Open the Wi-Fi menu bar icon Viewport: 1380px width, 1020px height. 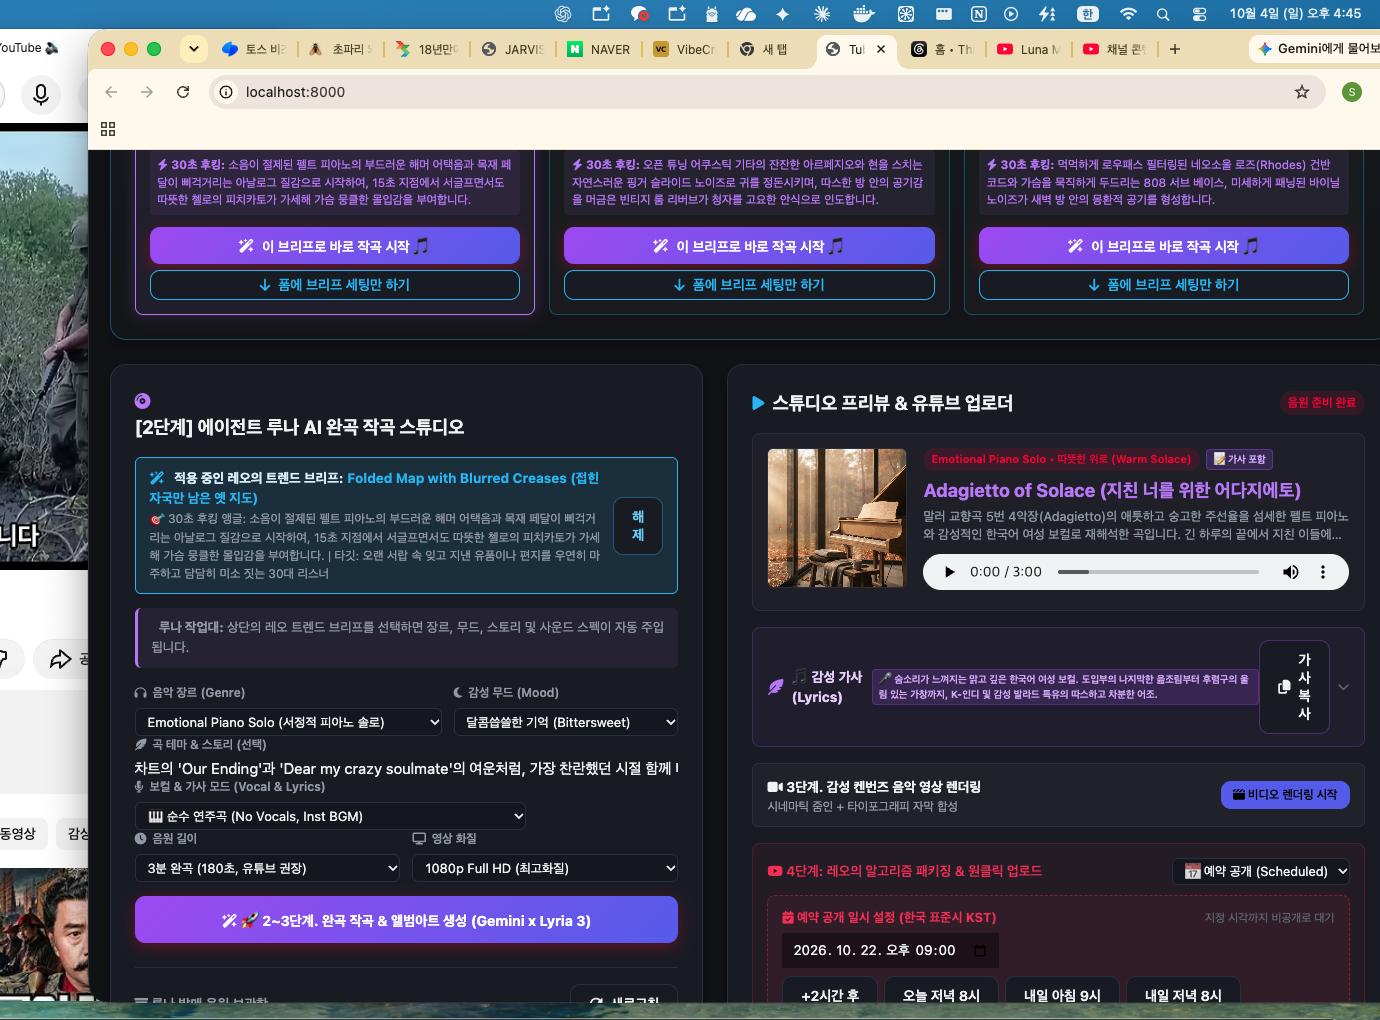[x=1128, y=14]
